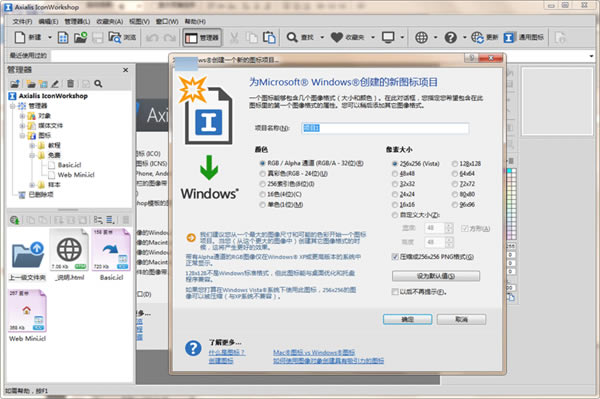Viewport: 600px width, 399px height.
Task: Open help via question mark toolbar icon
Action: click(x=450, y=37)
